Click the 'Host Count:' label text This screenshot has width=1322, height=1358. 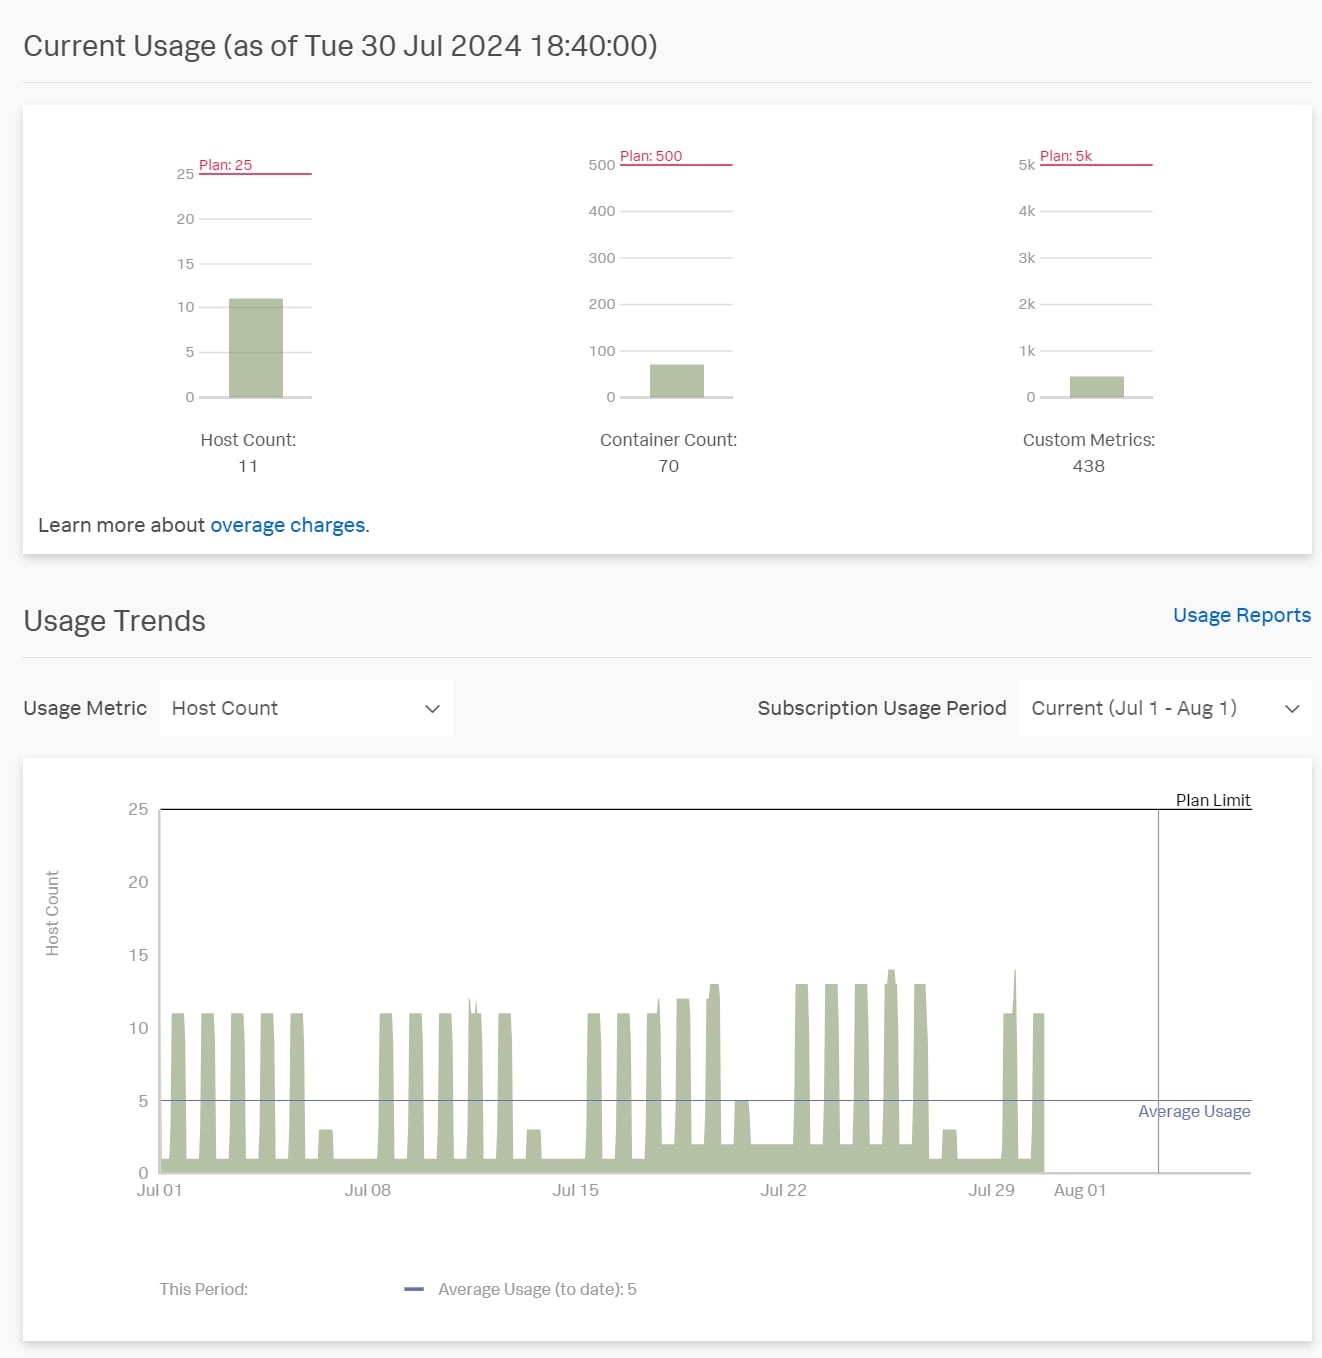click(248, 440)
